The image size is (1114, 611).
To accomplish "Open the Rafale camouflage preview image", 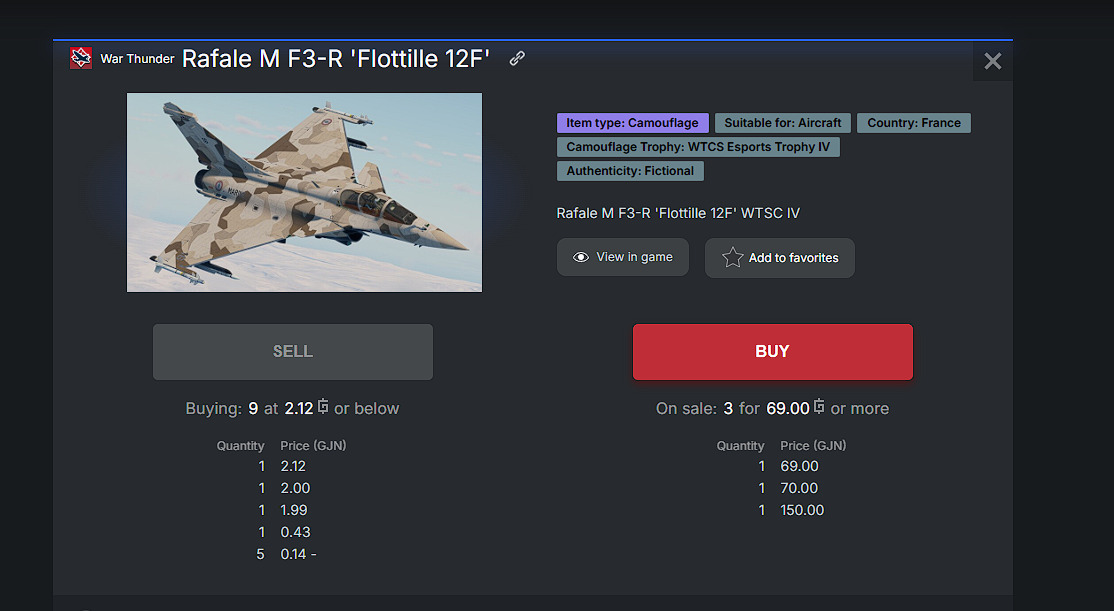I will 304,192.
